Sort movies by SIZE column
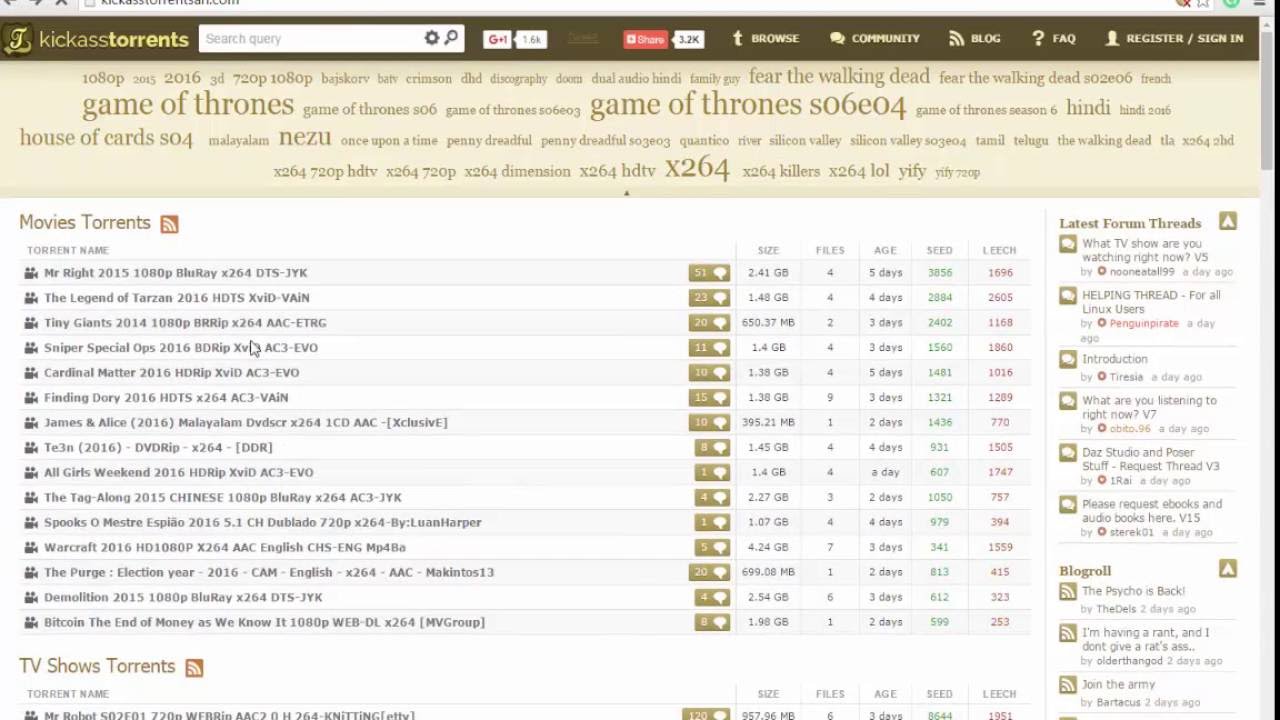 pyautogui.click(x=768, y=250)
